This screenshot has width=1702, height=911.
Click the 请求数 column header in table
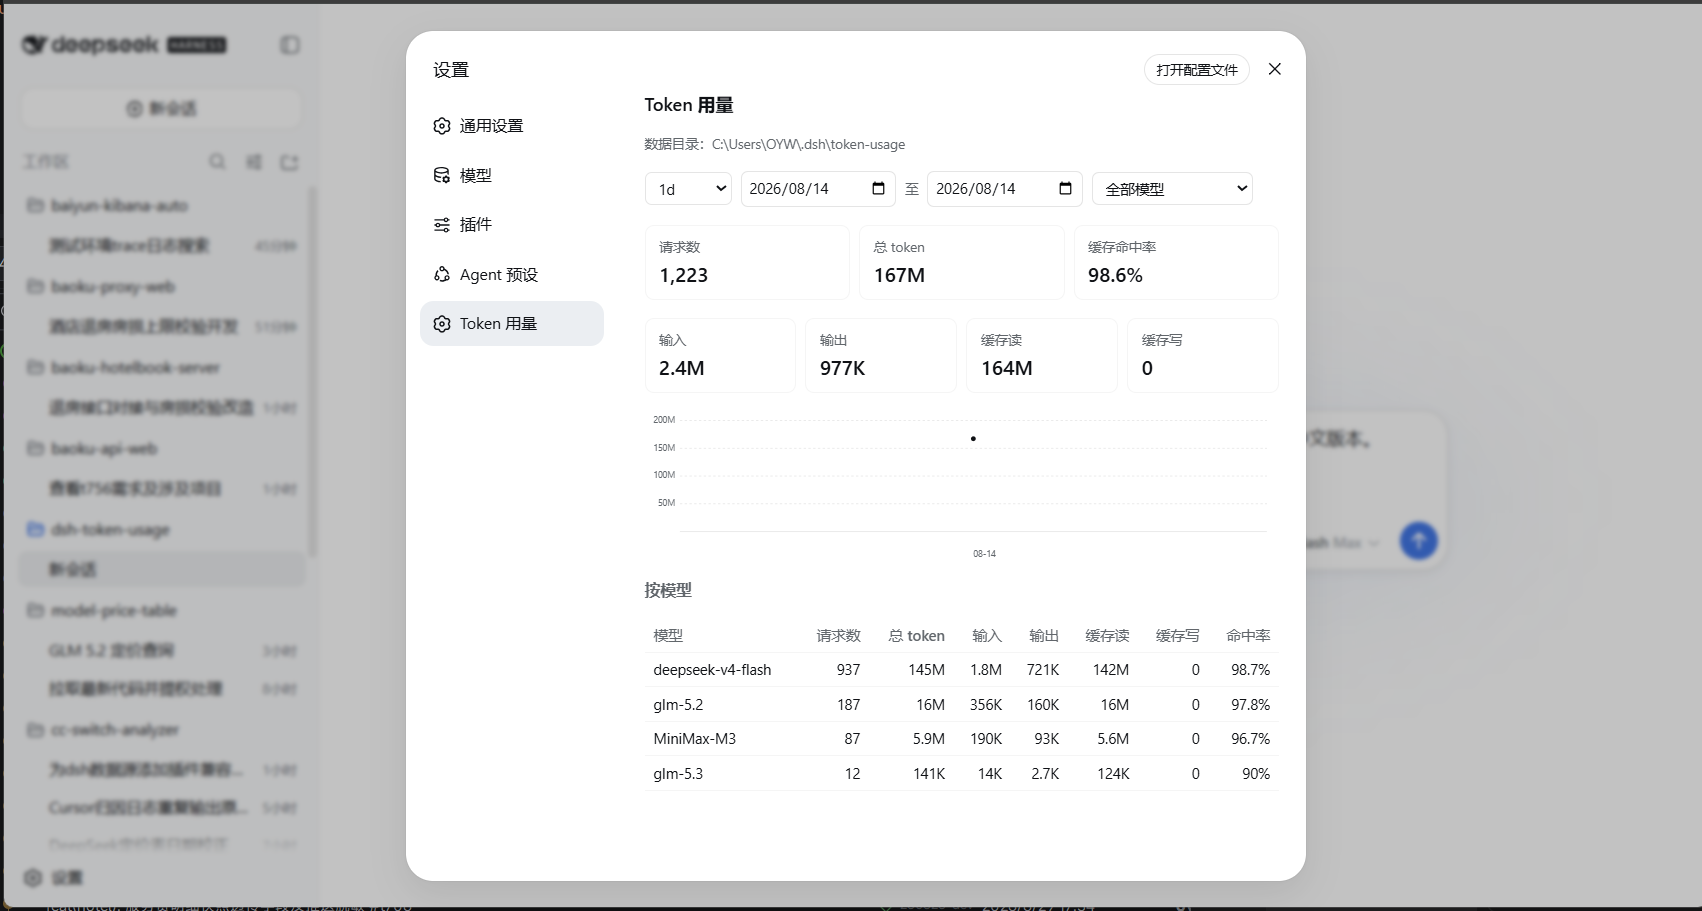[x=838, y=636]
